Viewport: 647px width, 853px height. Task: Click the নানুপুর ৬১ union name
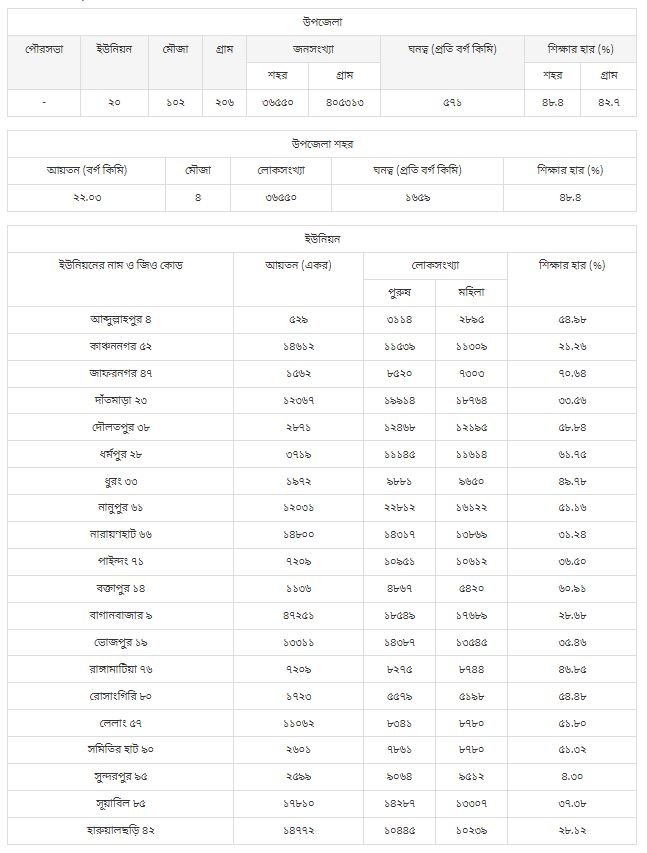(x=120, y=508)
